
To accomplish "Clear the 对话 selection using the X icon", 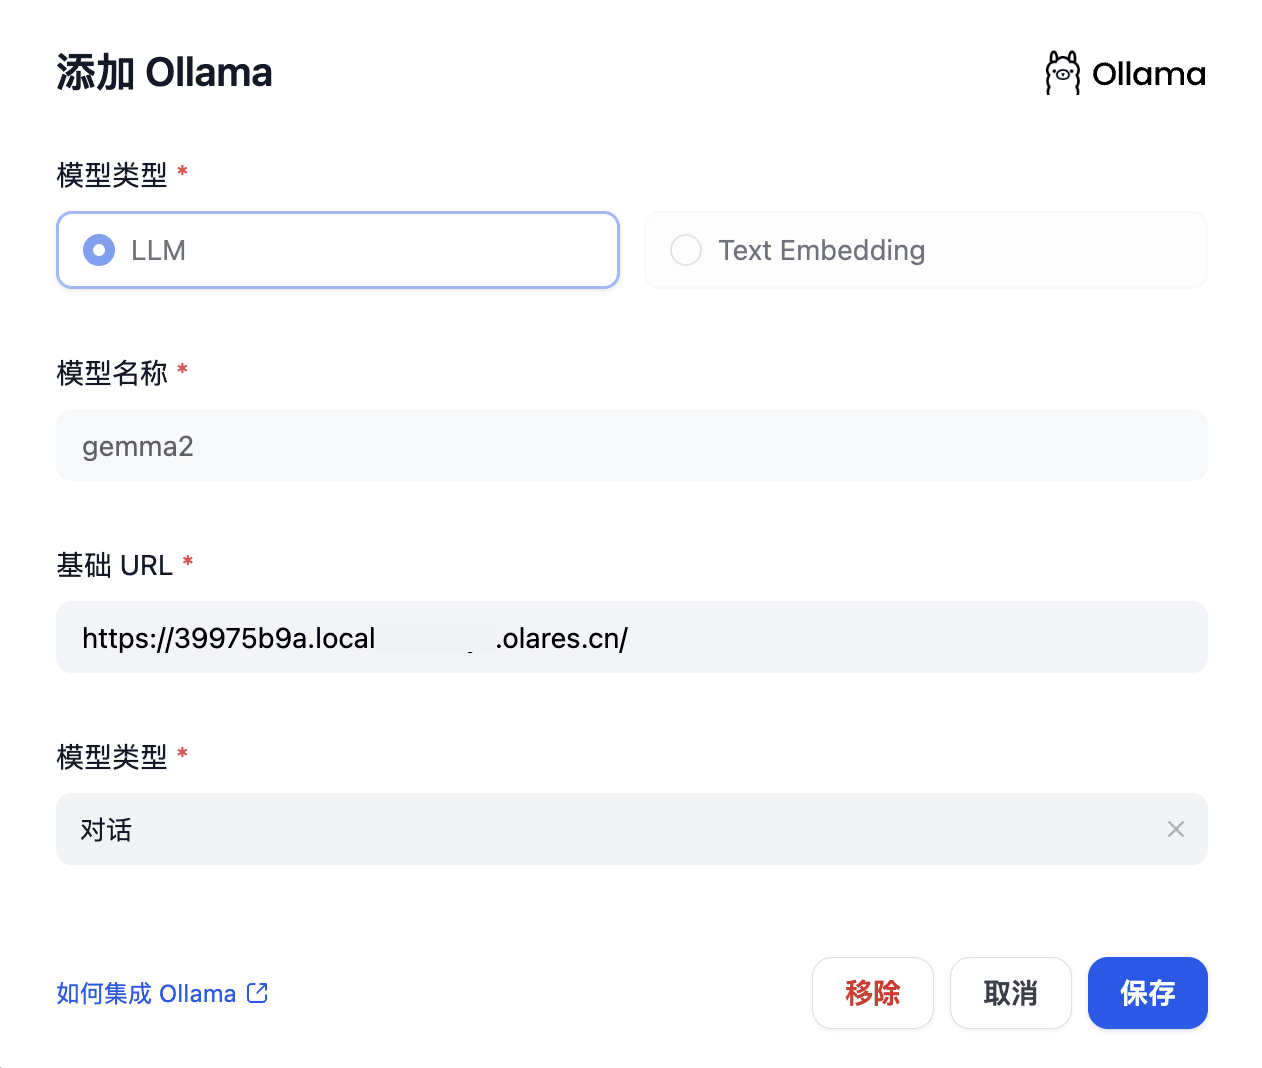I will tap(1176, 829).
